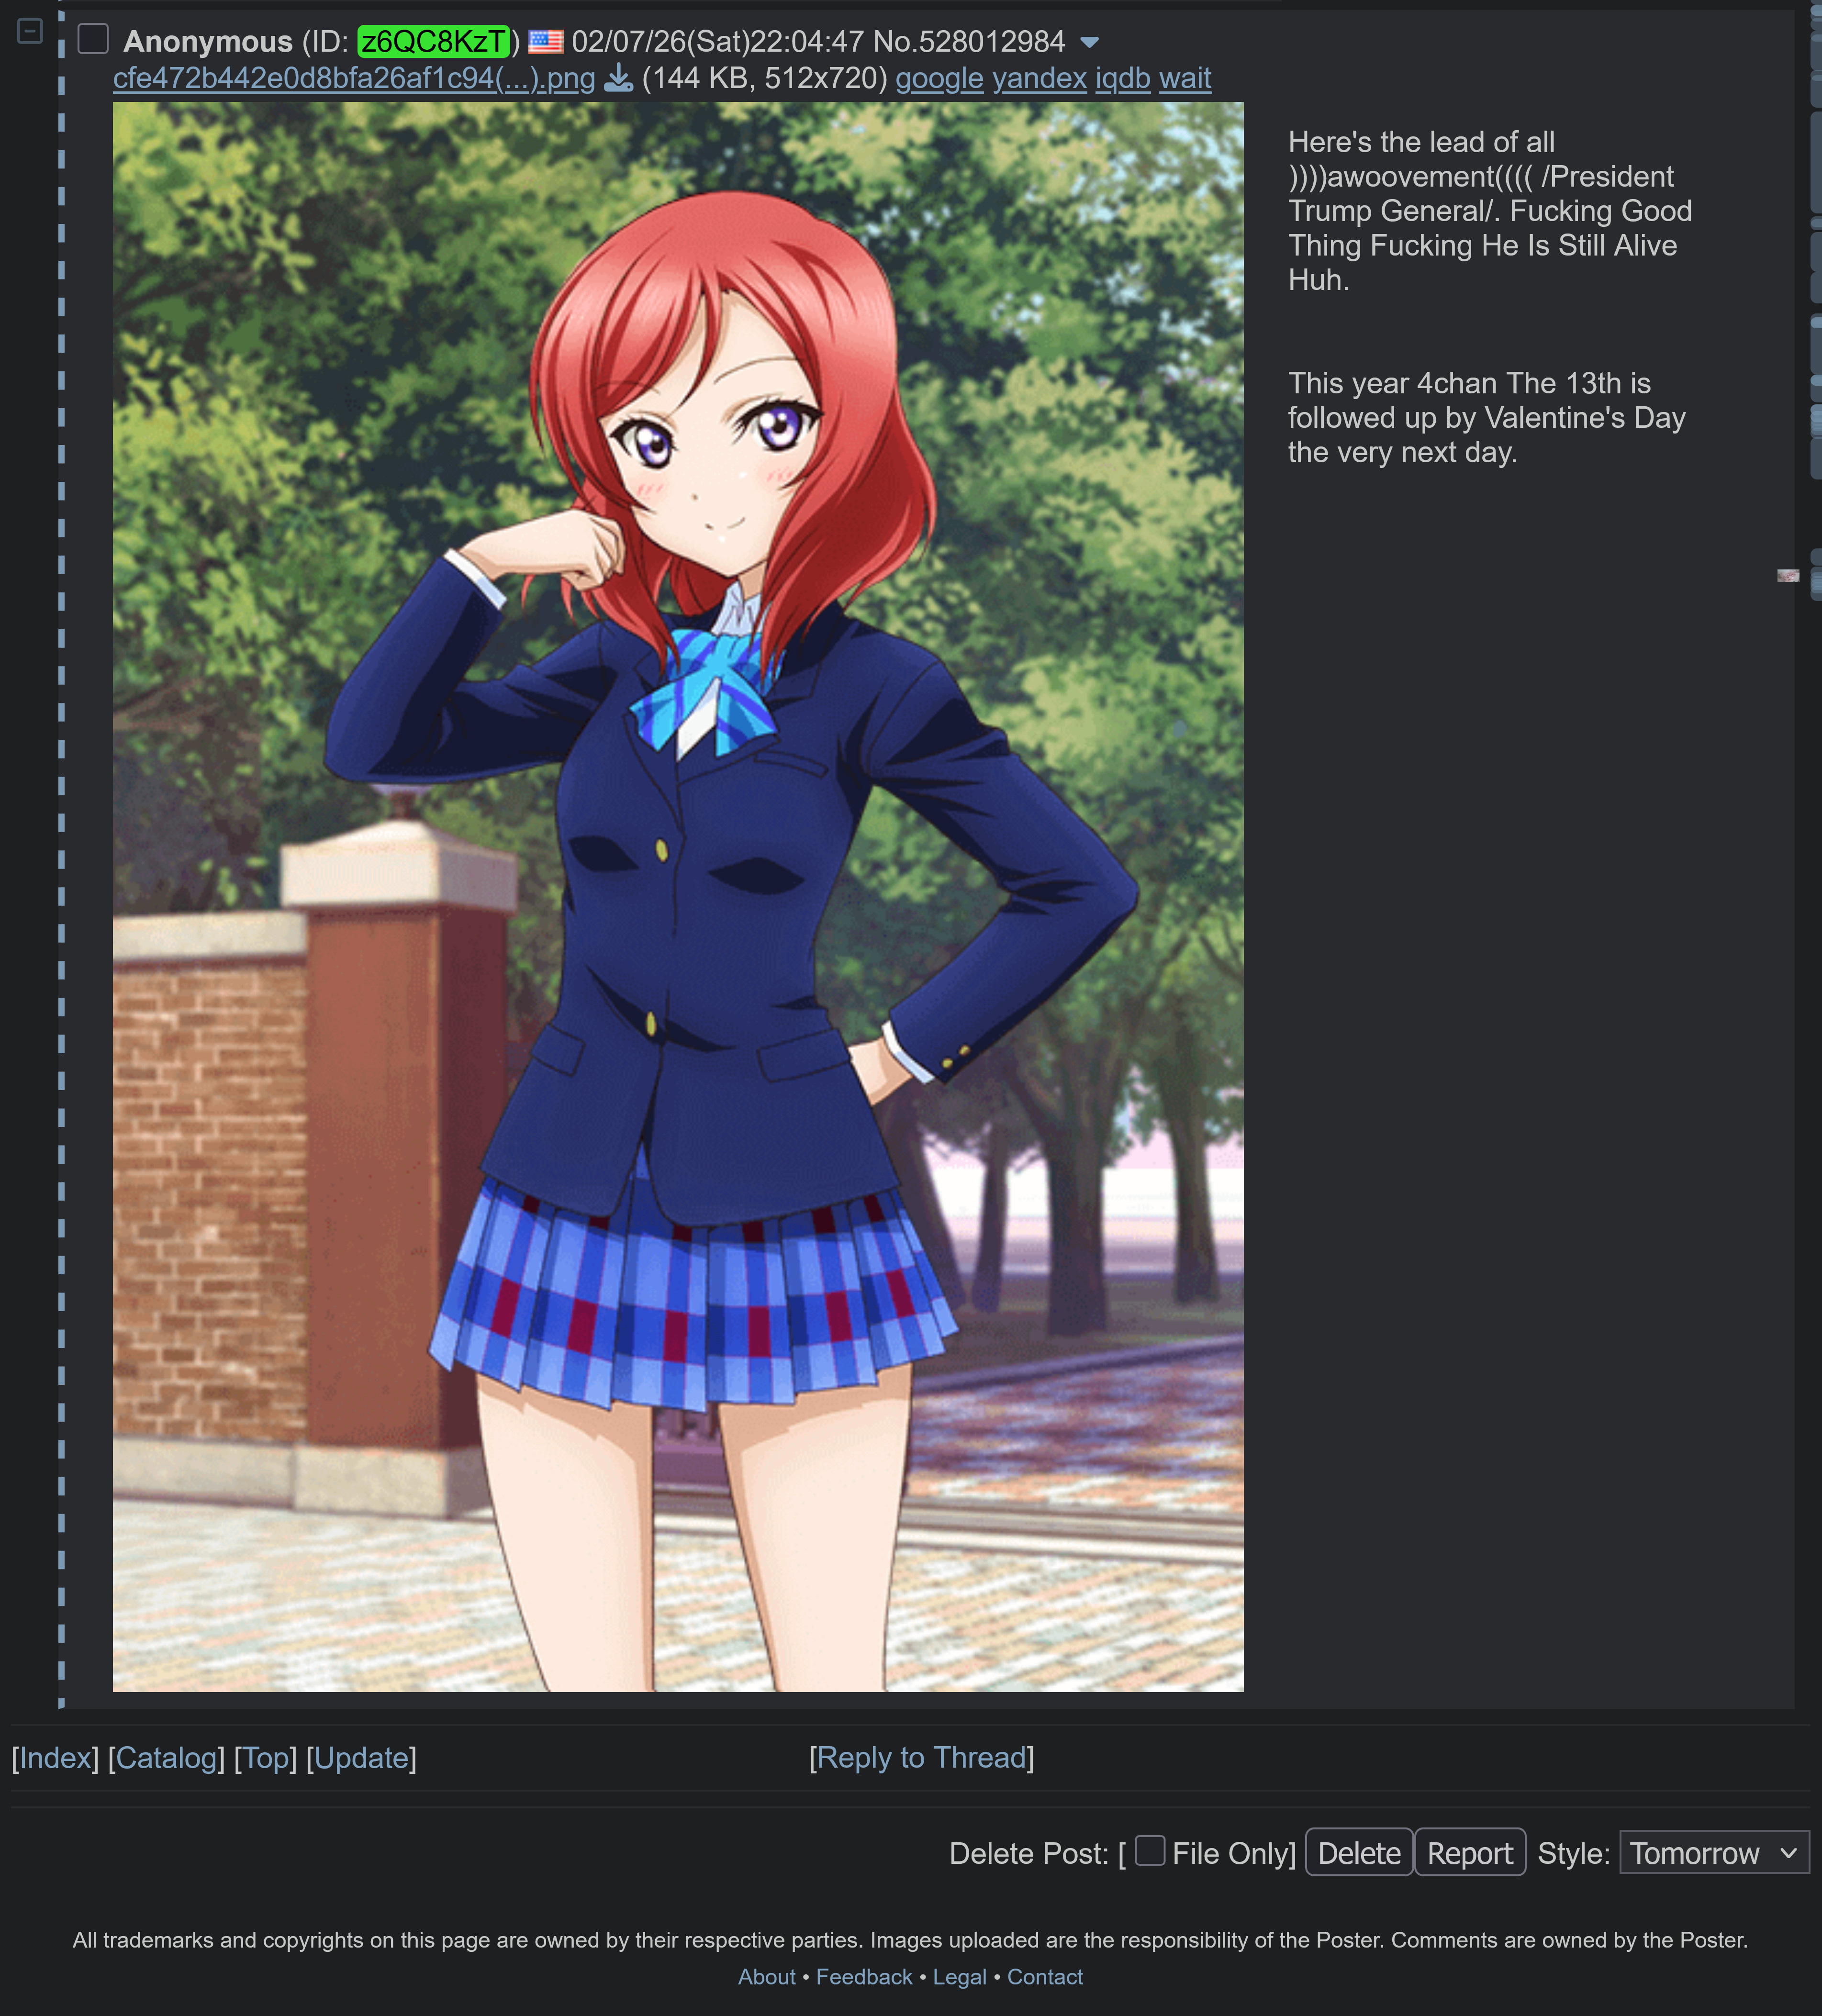Search image with iqdb link
The height and width of the screenshot is (2016, 1822).
click(x=1122, y=78)
